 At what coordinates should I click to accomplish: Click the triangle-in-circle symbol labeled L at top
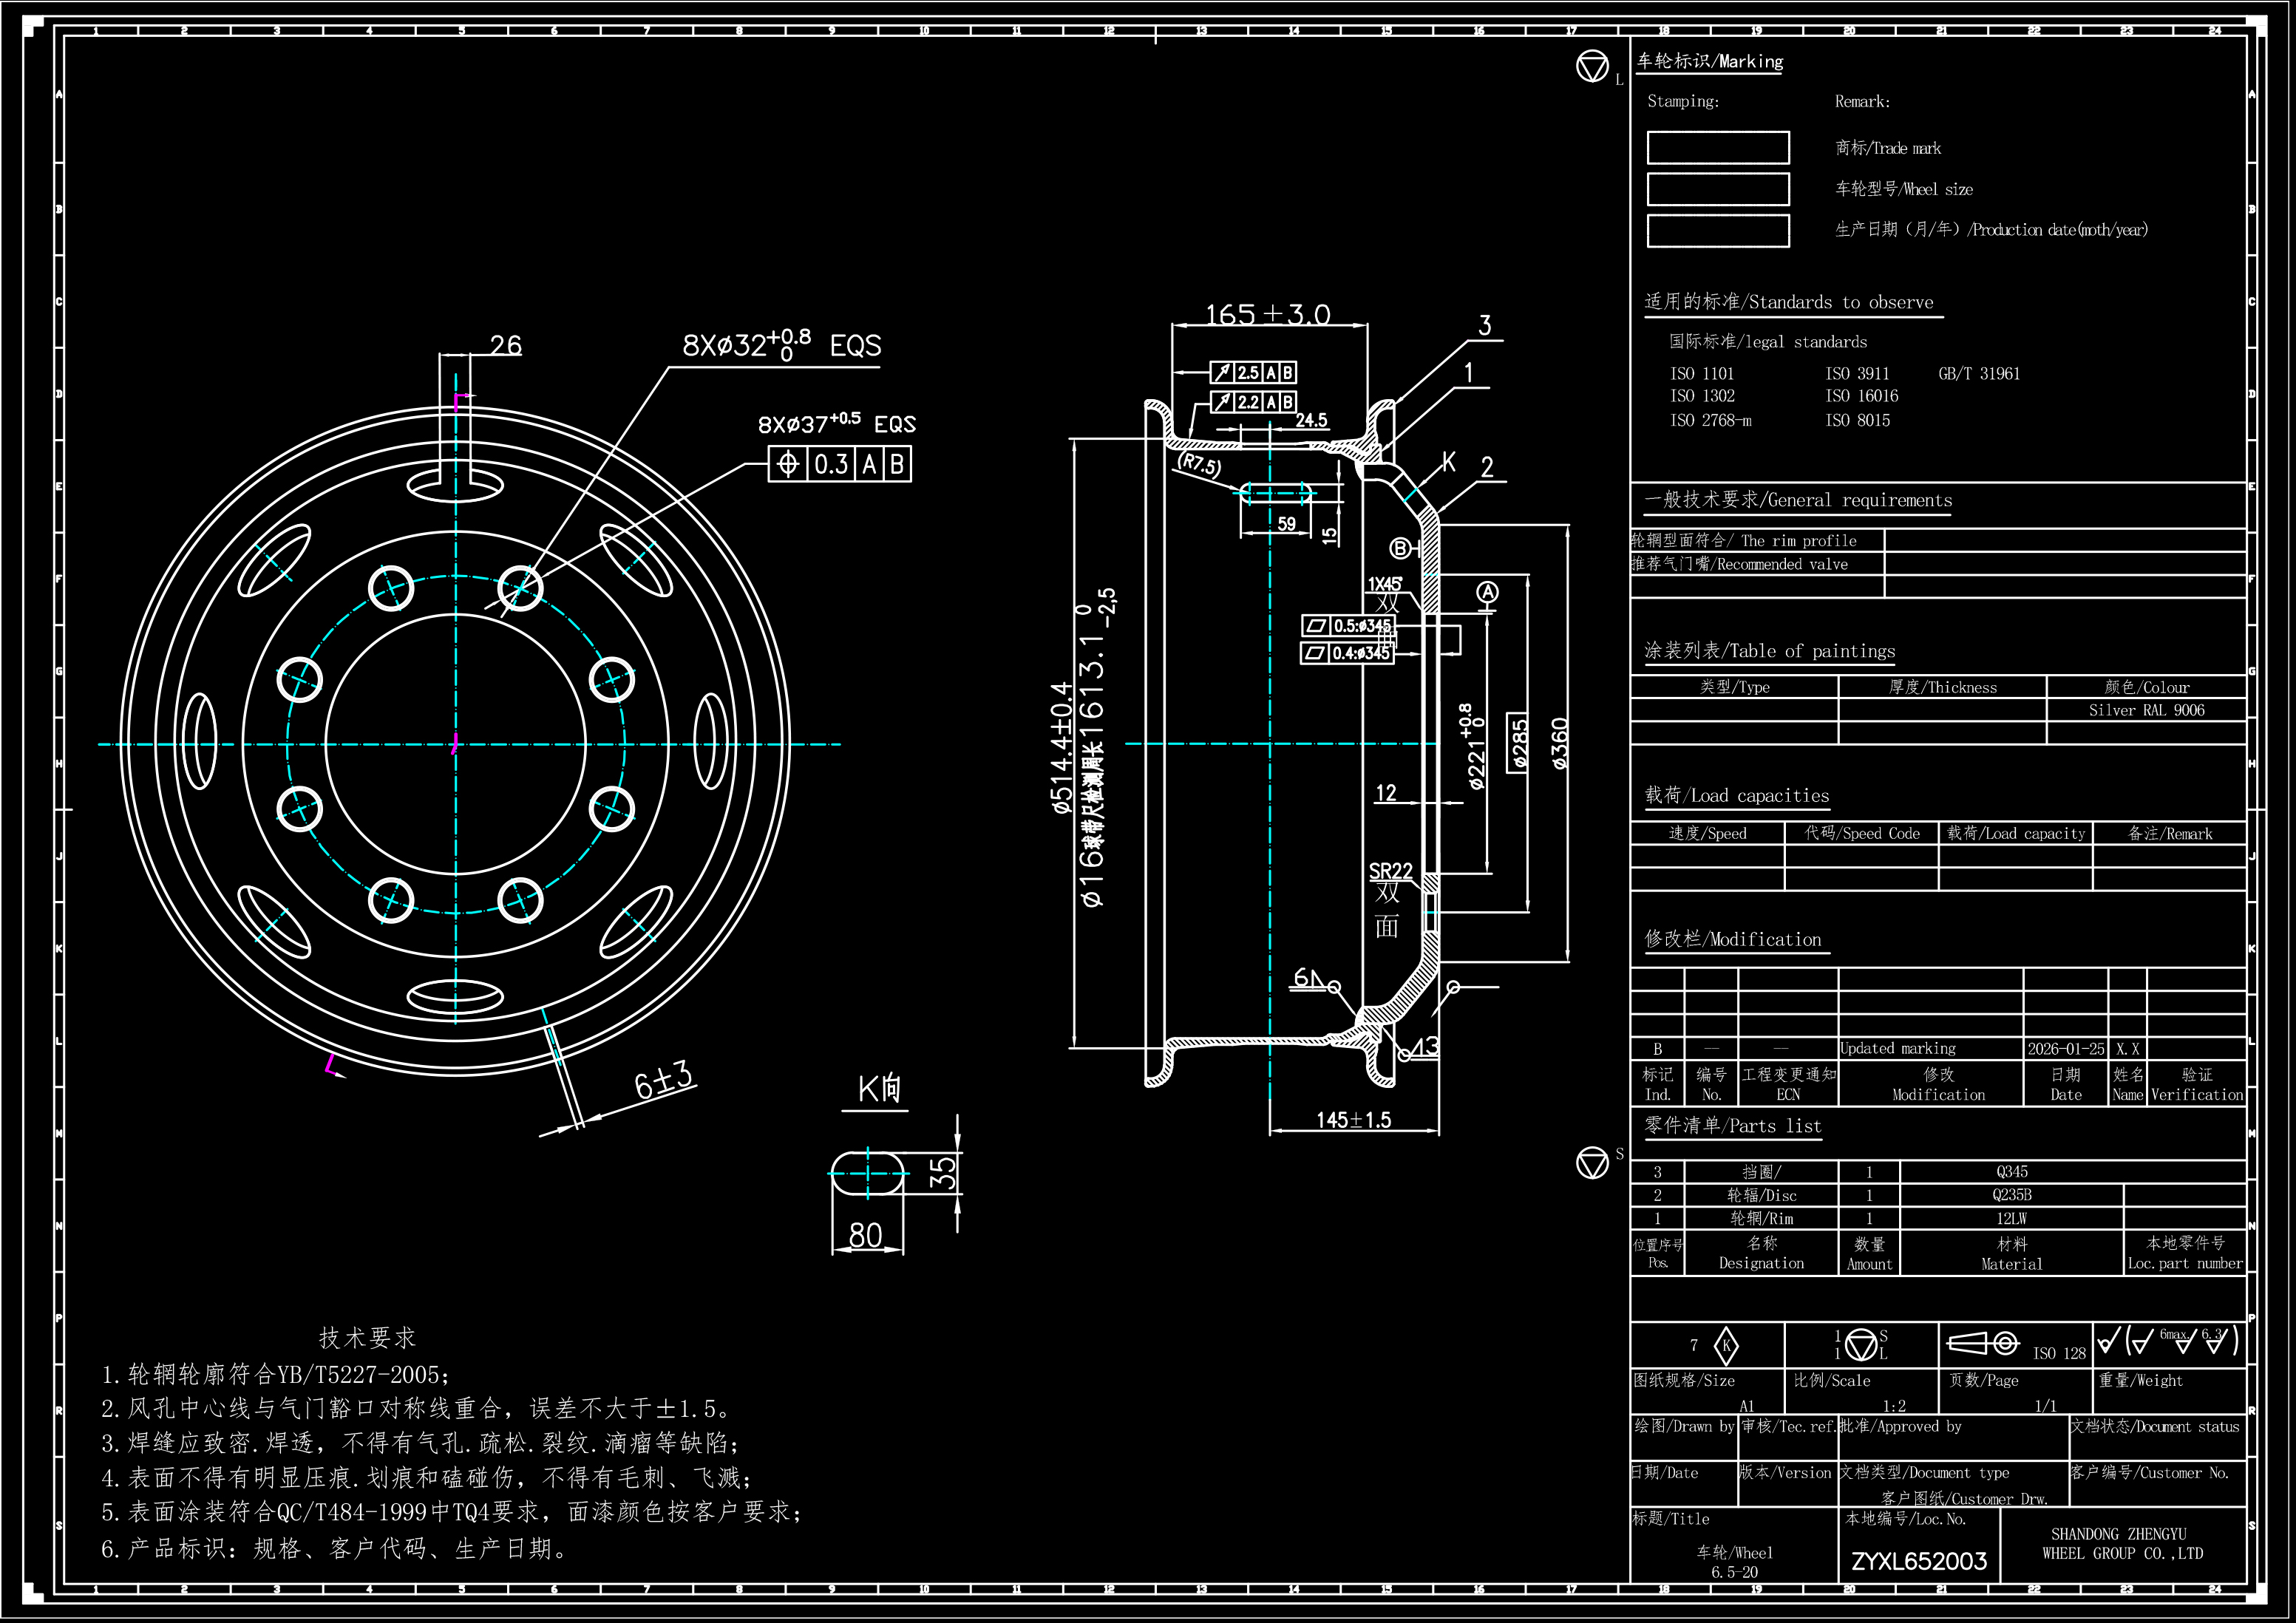click(1592, 67)
